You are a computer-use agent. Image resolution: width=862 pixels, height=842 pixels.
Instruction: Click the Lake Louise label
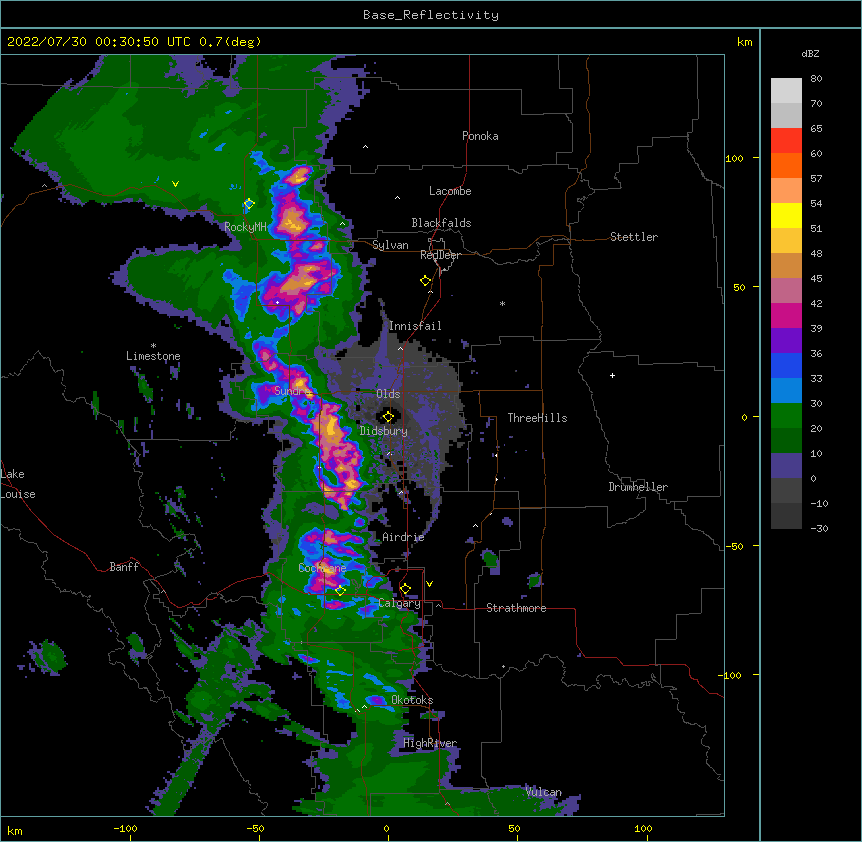[18, 484]
